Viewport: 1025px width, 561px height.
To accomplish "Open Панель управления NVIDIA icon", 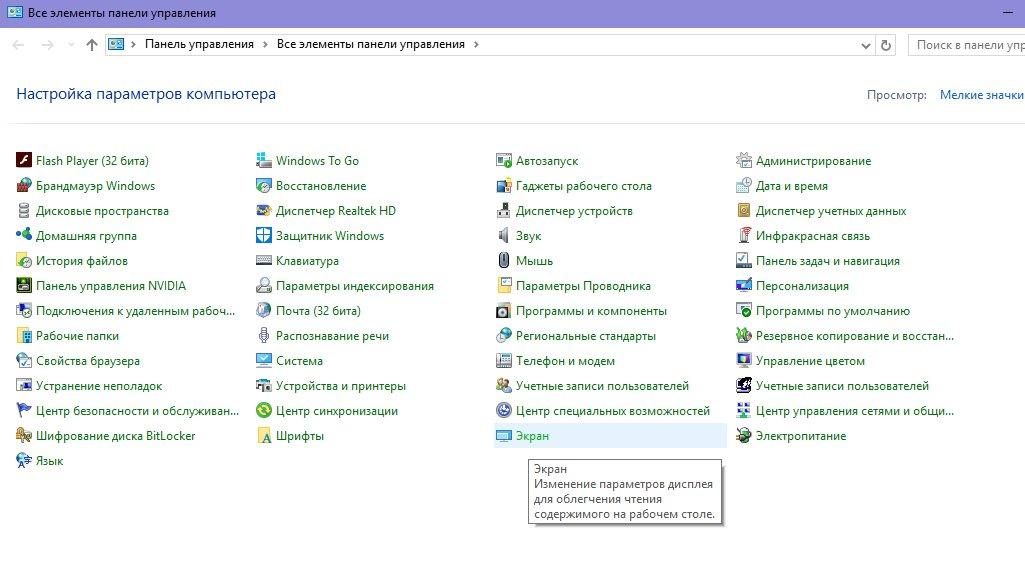I will [x=25, y=286].
